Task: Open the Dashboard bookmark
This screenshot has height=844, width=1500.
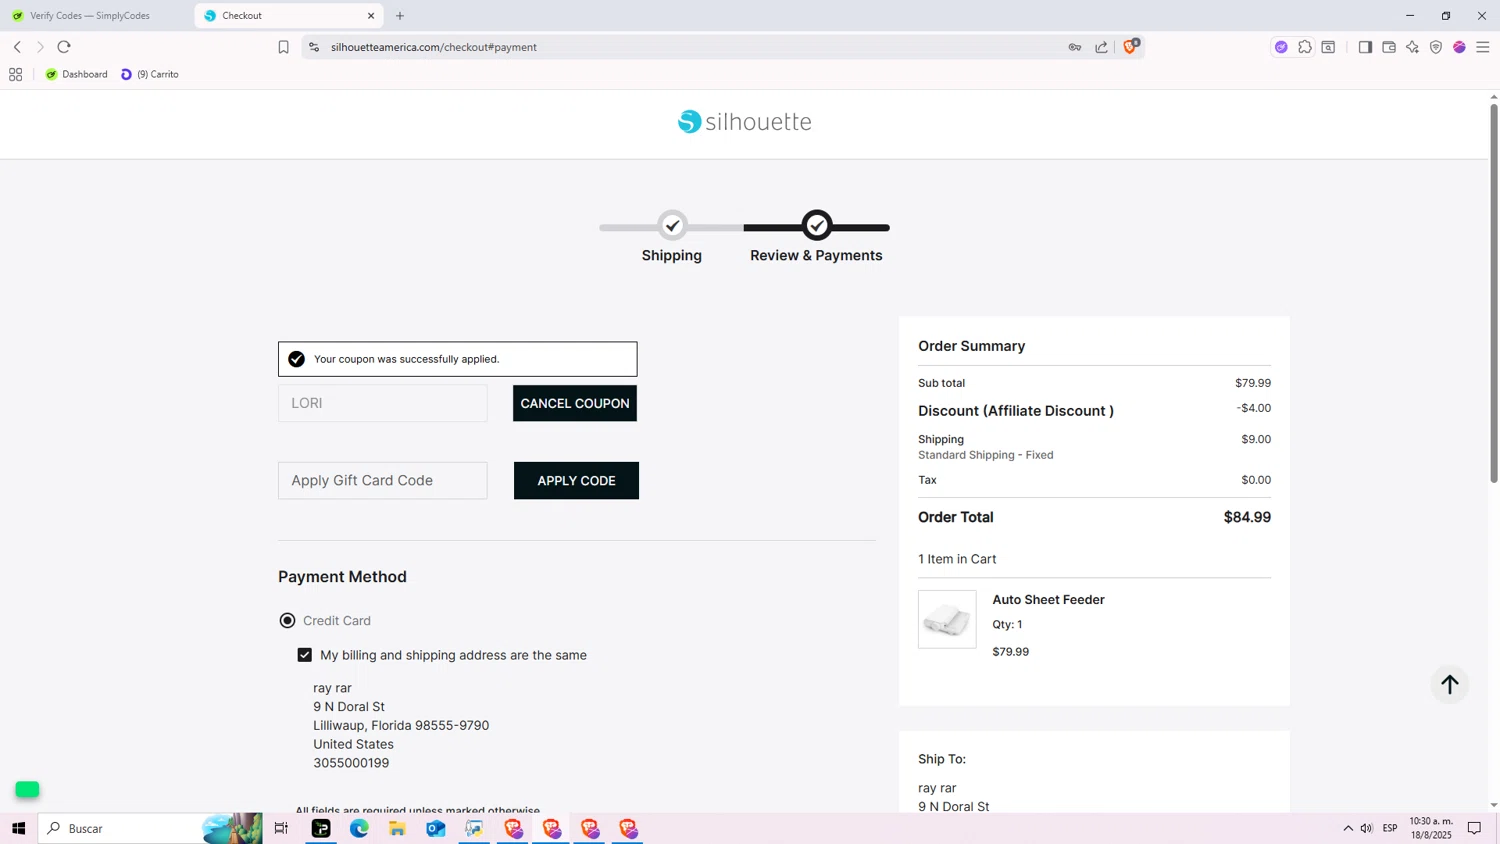Action: [x=76, y=74]
